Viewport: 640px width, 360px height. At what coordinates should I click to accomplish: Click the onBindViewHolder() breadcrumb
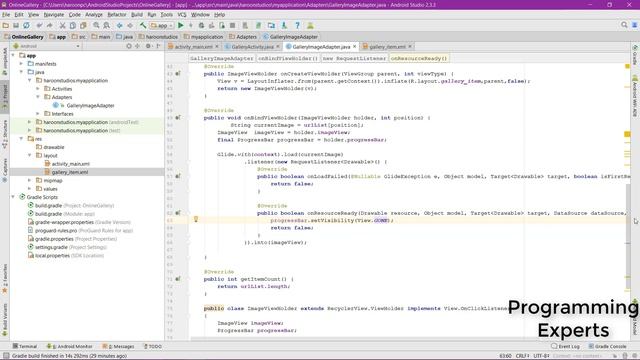[288, 58]
